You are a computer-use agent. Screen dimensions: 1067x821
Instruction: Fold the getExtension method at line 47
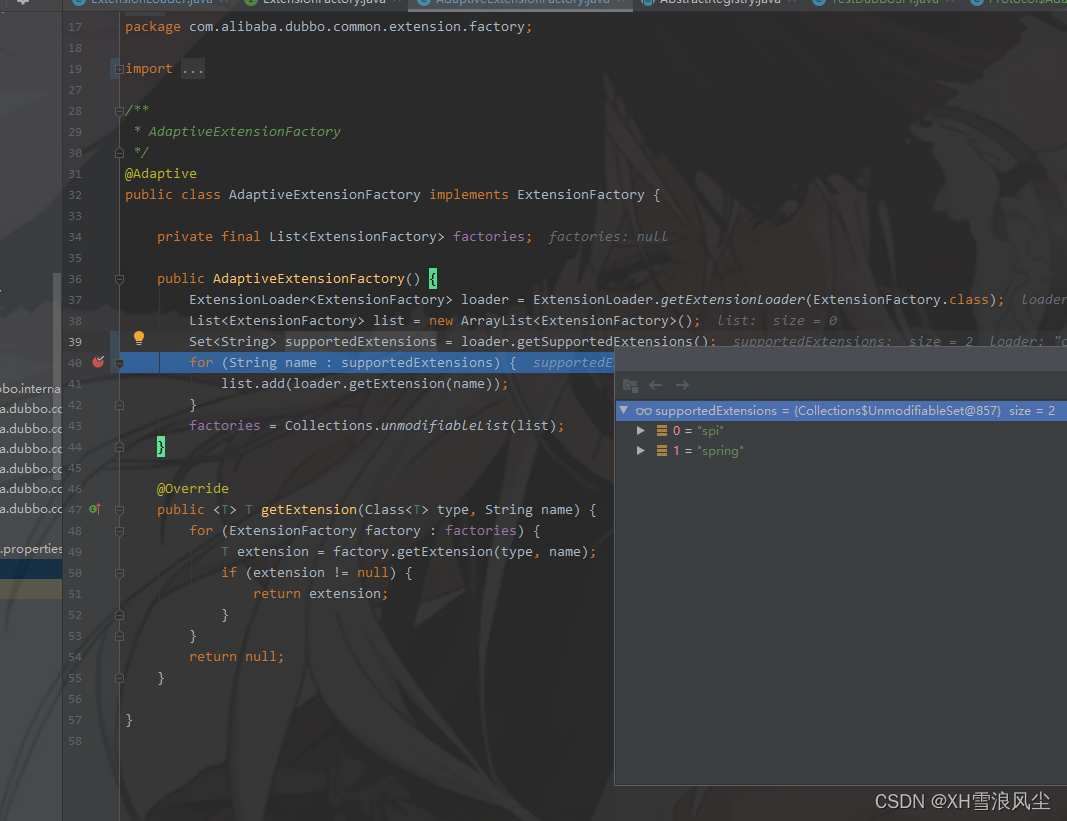click(119, 510)
